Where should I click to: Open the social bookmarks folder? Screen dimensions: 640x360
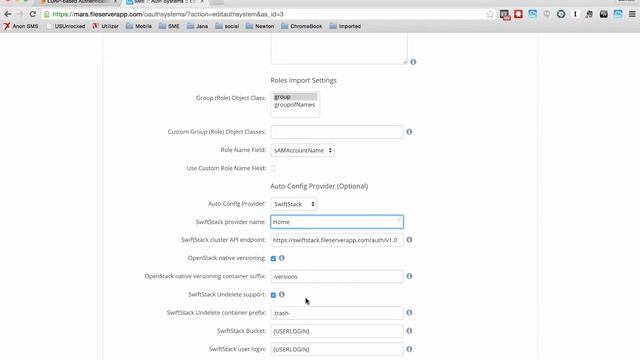(x=227, y=26)
